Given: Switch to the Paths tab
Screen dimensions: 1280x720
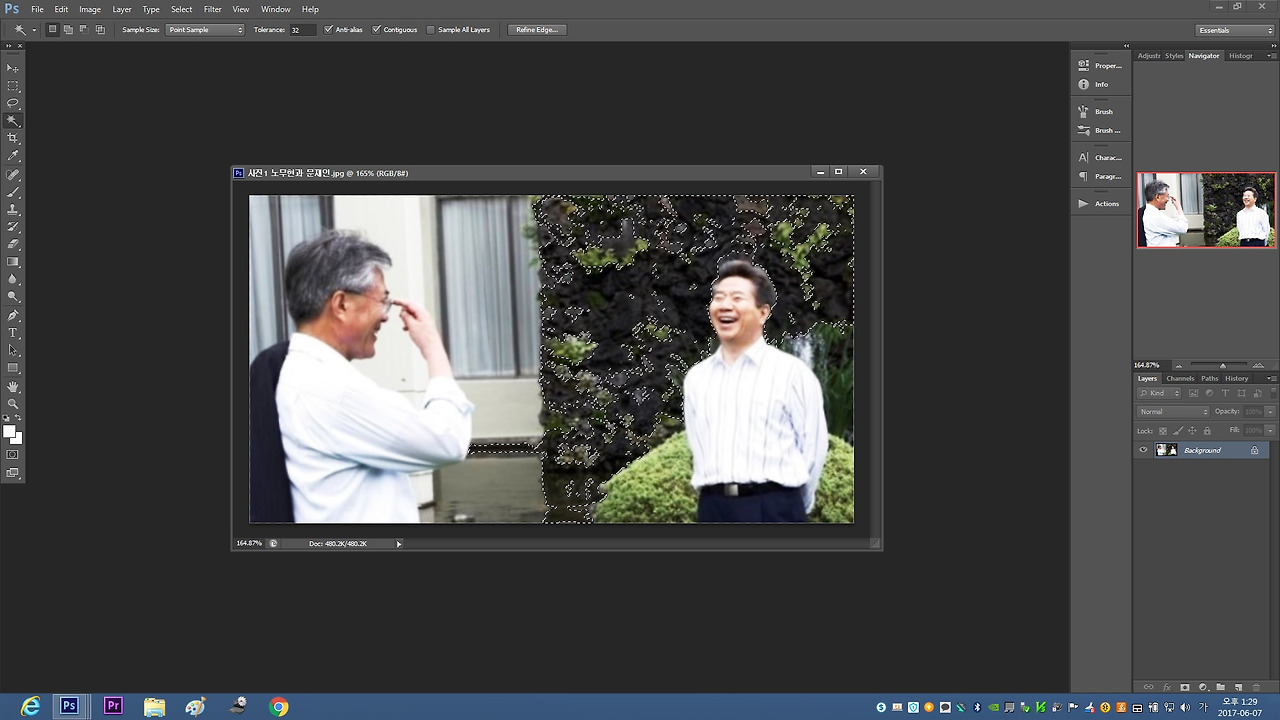Looking at the screenshot, I should (1210, 379).
